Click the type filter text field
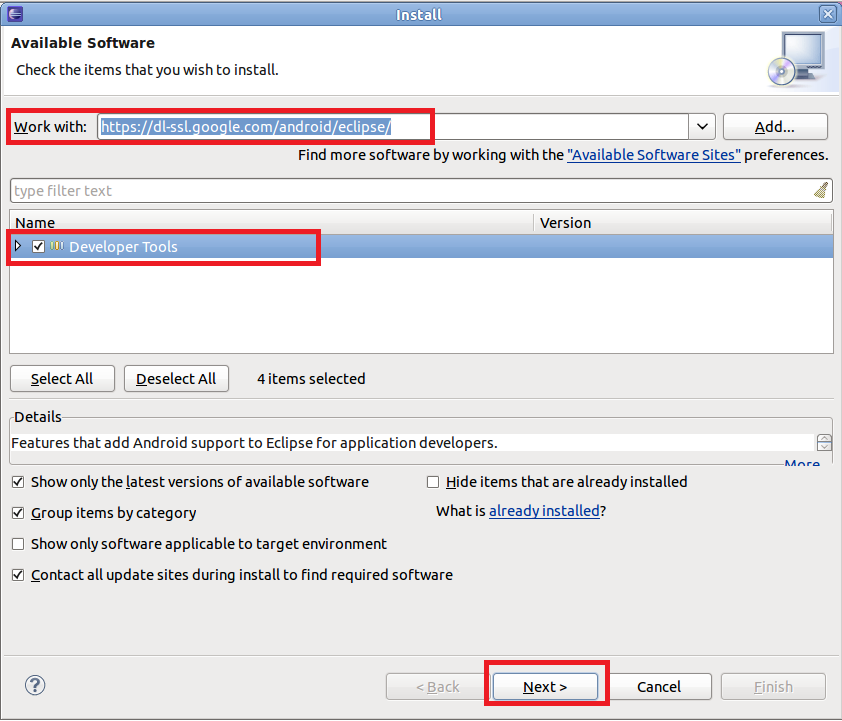The width and height of the screenshot is (842, 721). [x=421, y=191]
